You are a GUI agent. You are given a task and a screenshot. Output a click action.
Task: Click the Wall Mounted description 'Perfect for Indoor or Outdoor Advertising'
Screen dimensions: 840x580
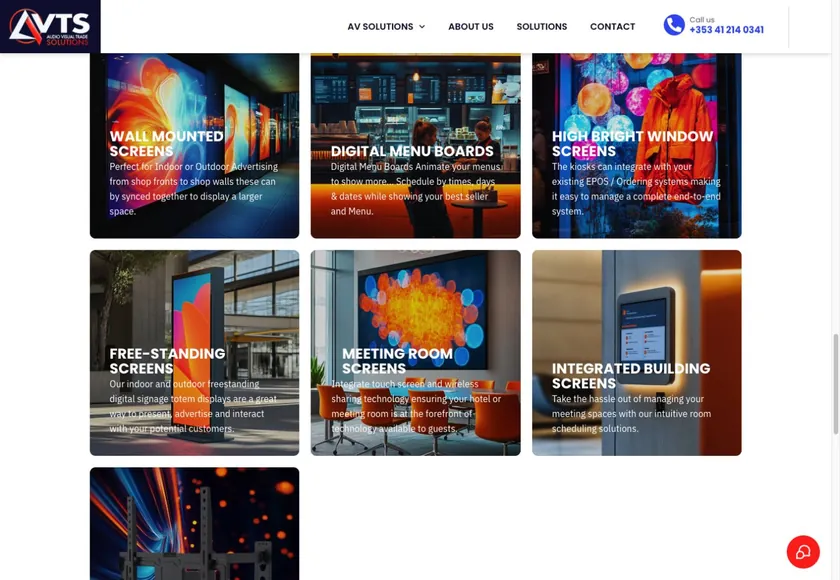[194, 167]
